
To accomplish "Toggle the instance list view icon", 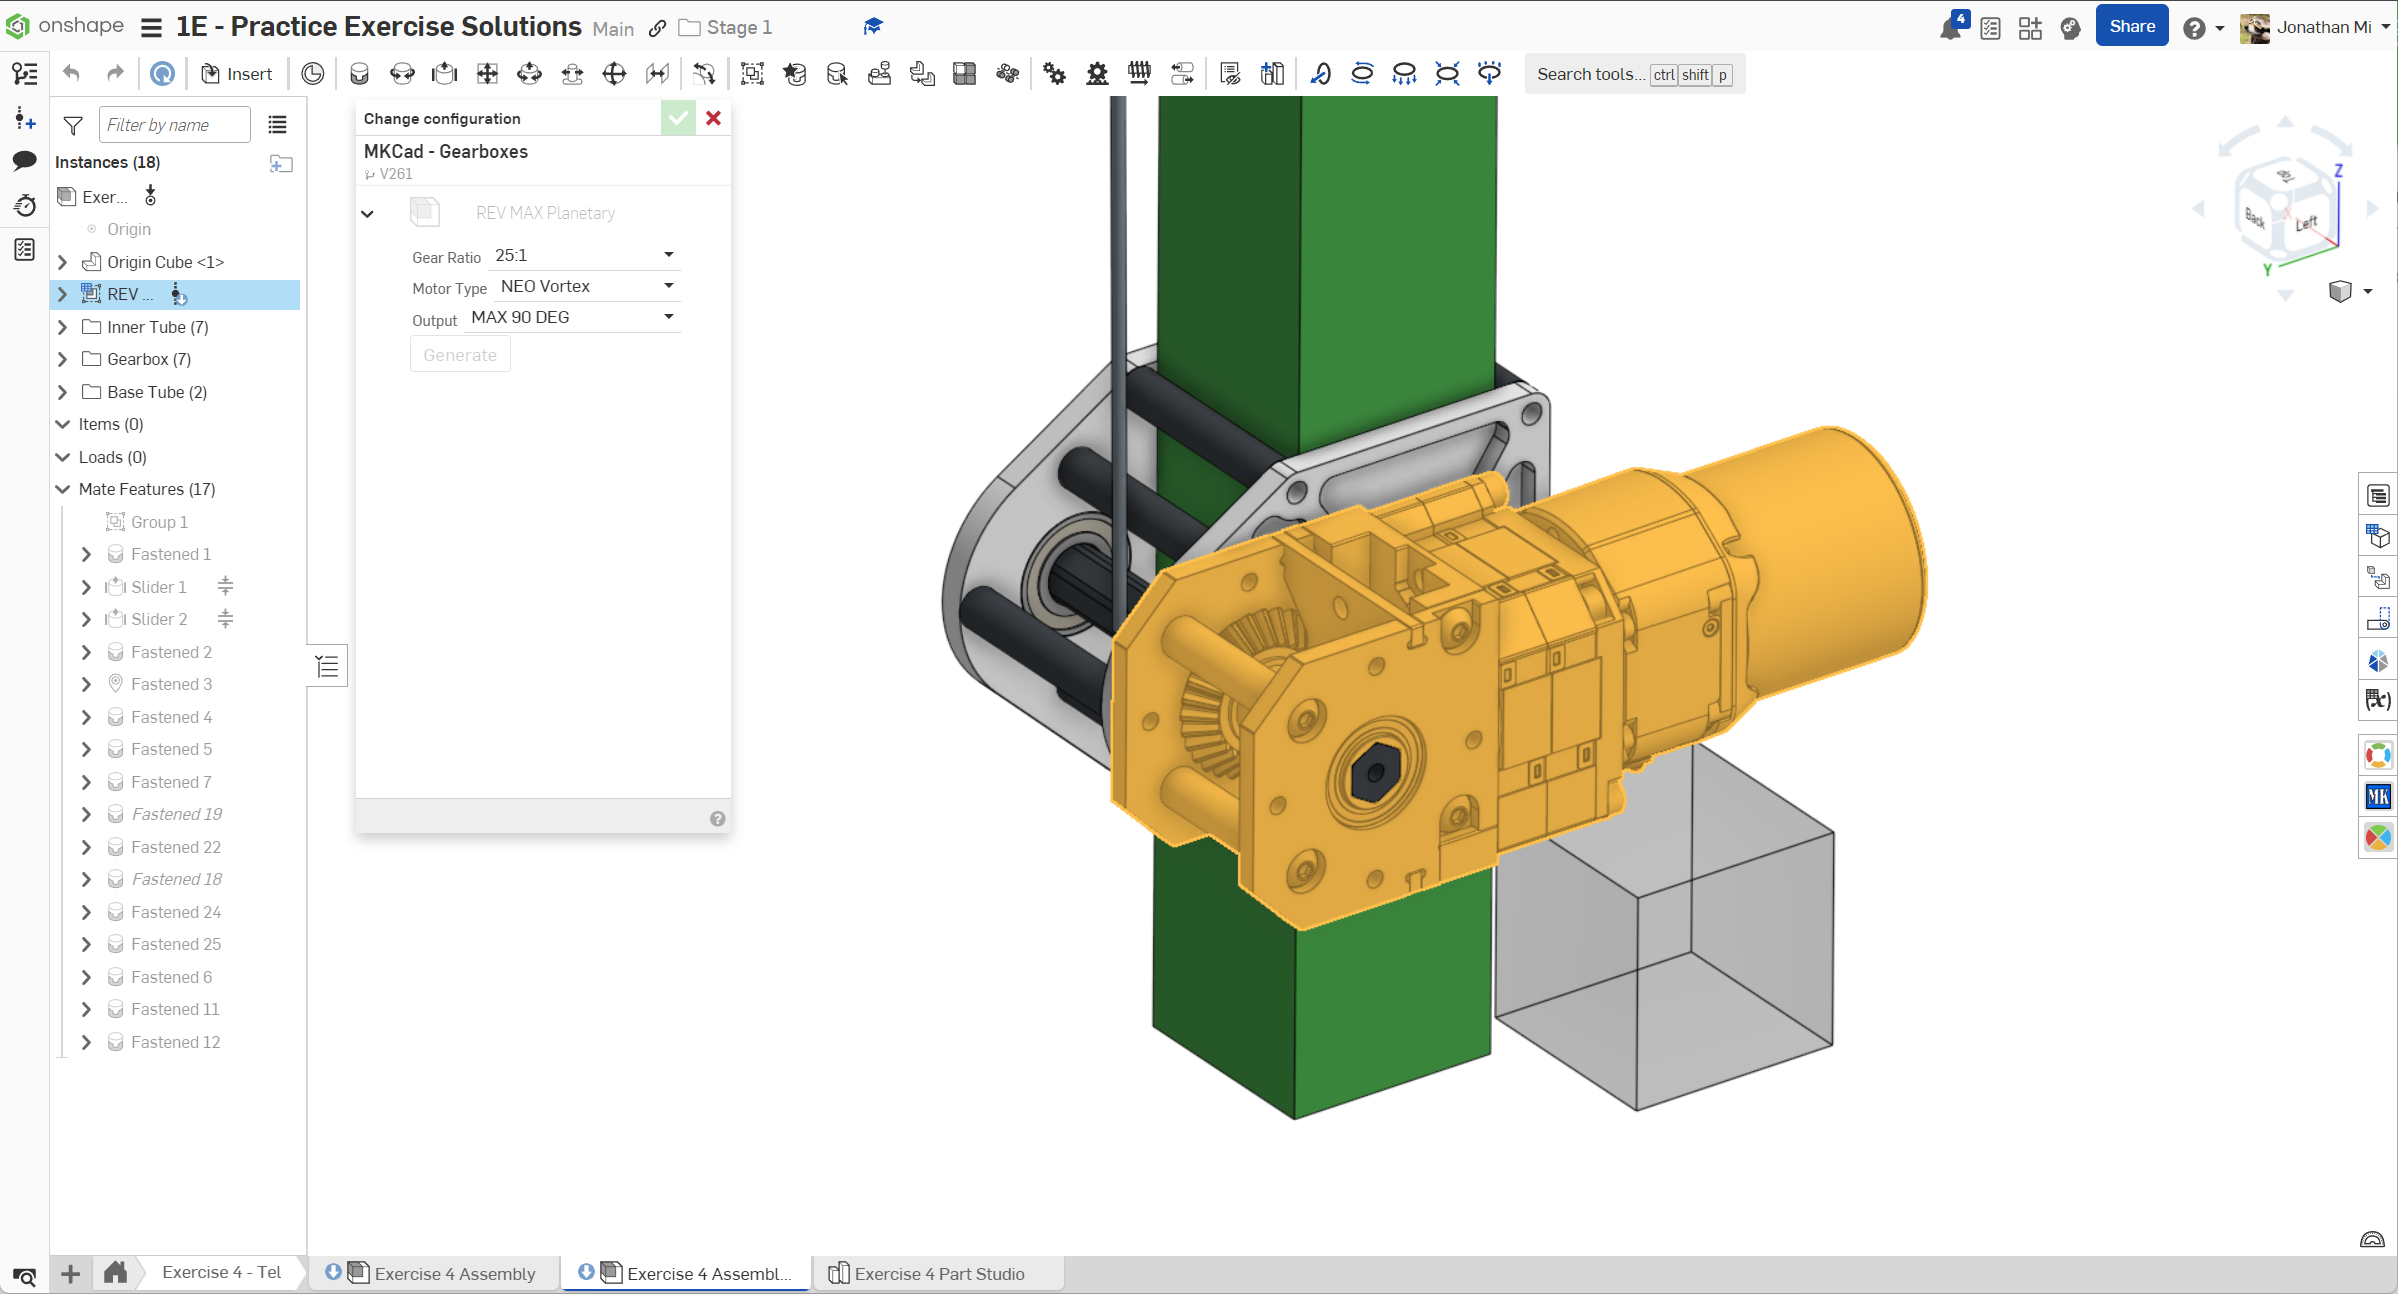I will pyautogui.click(x=277, y=125).
